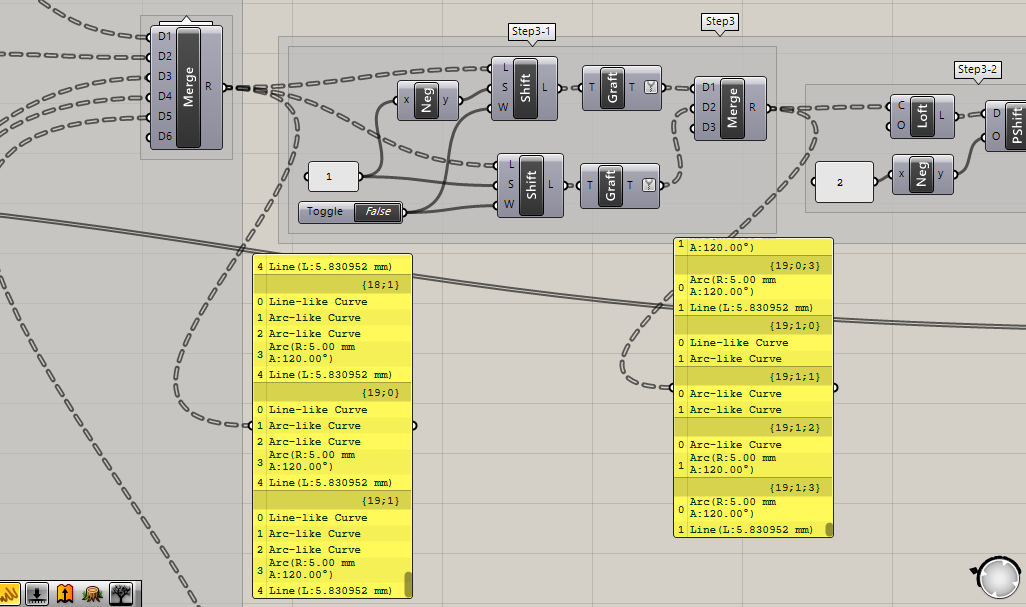Screen dimensions: 1026x607
Task: Click the filter icon on the lower Graft
Action: click(x=651, y=184)
